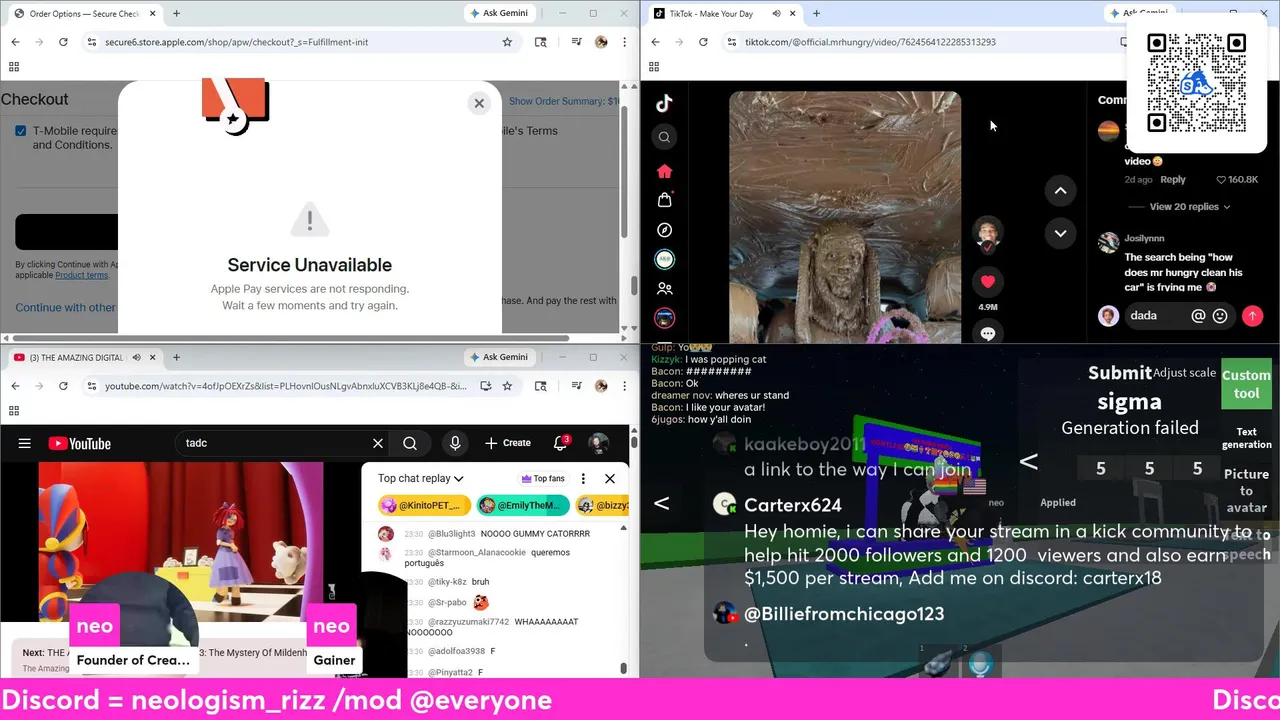Start YouTube voice search microphone
This screenshot has width=1280, height=720.
click(x=455, y=443)
